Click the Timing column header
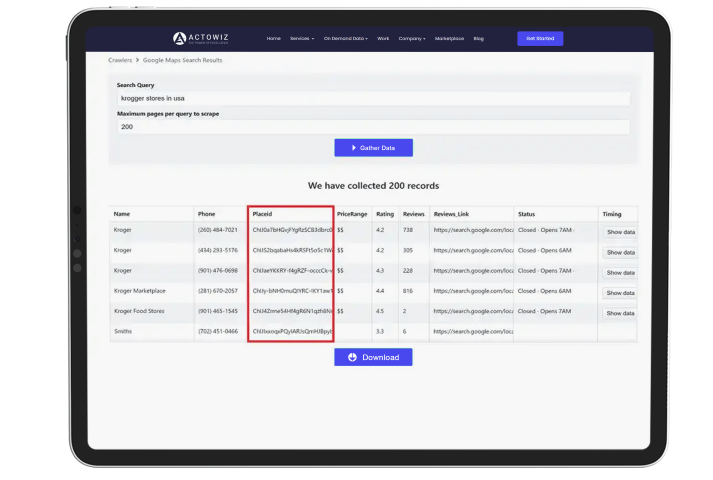This screenshot has width=713, height=480. pos(612,214)
